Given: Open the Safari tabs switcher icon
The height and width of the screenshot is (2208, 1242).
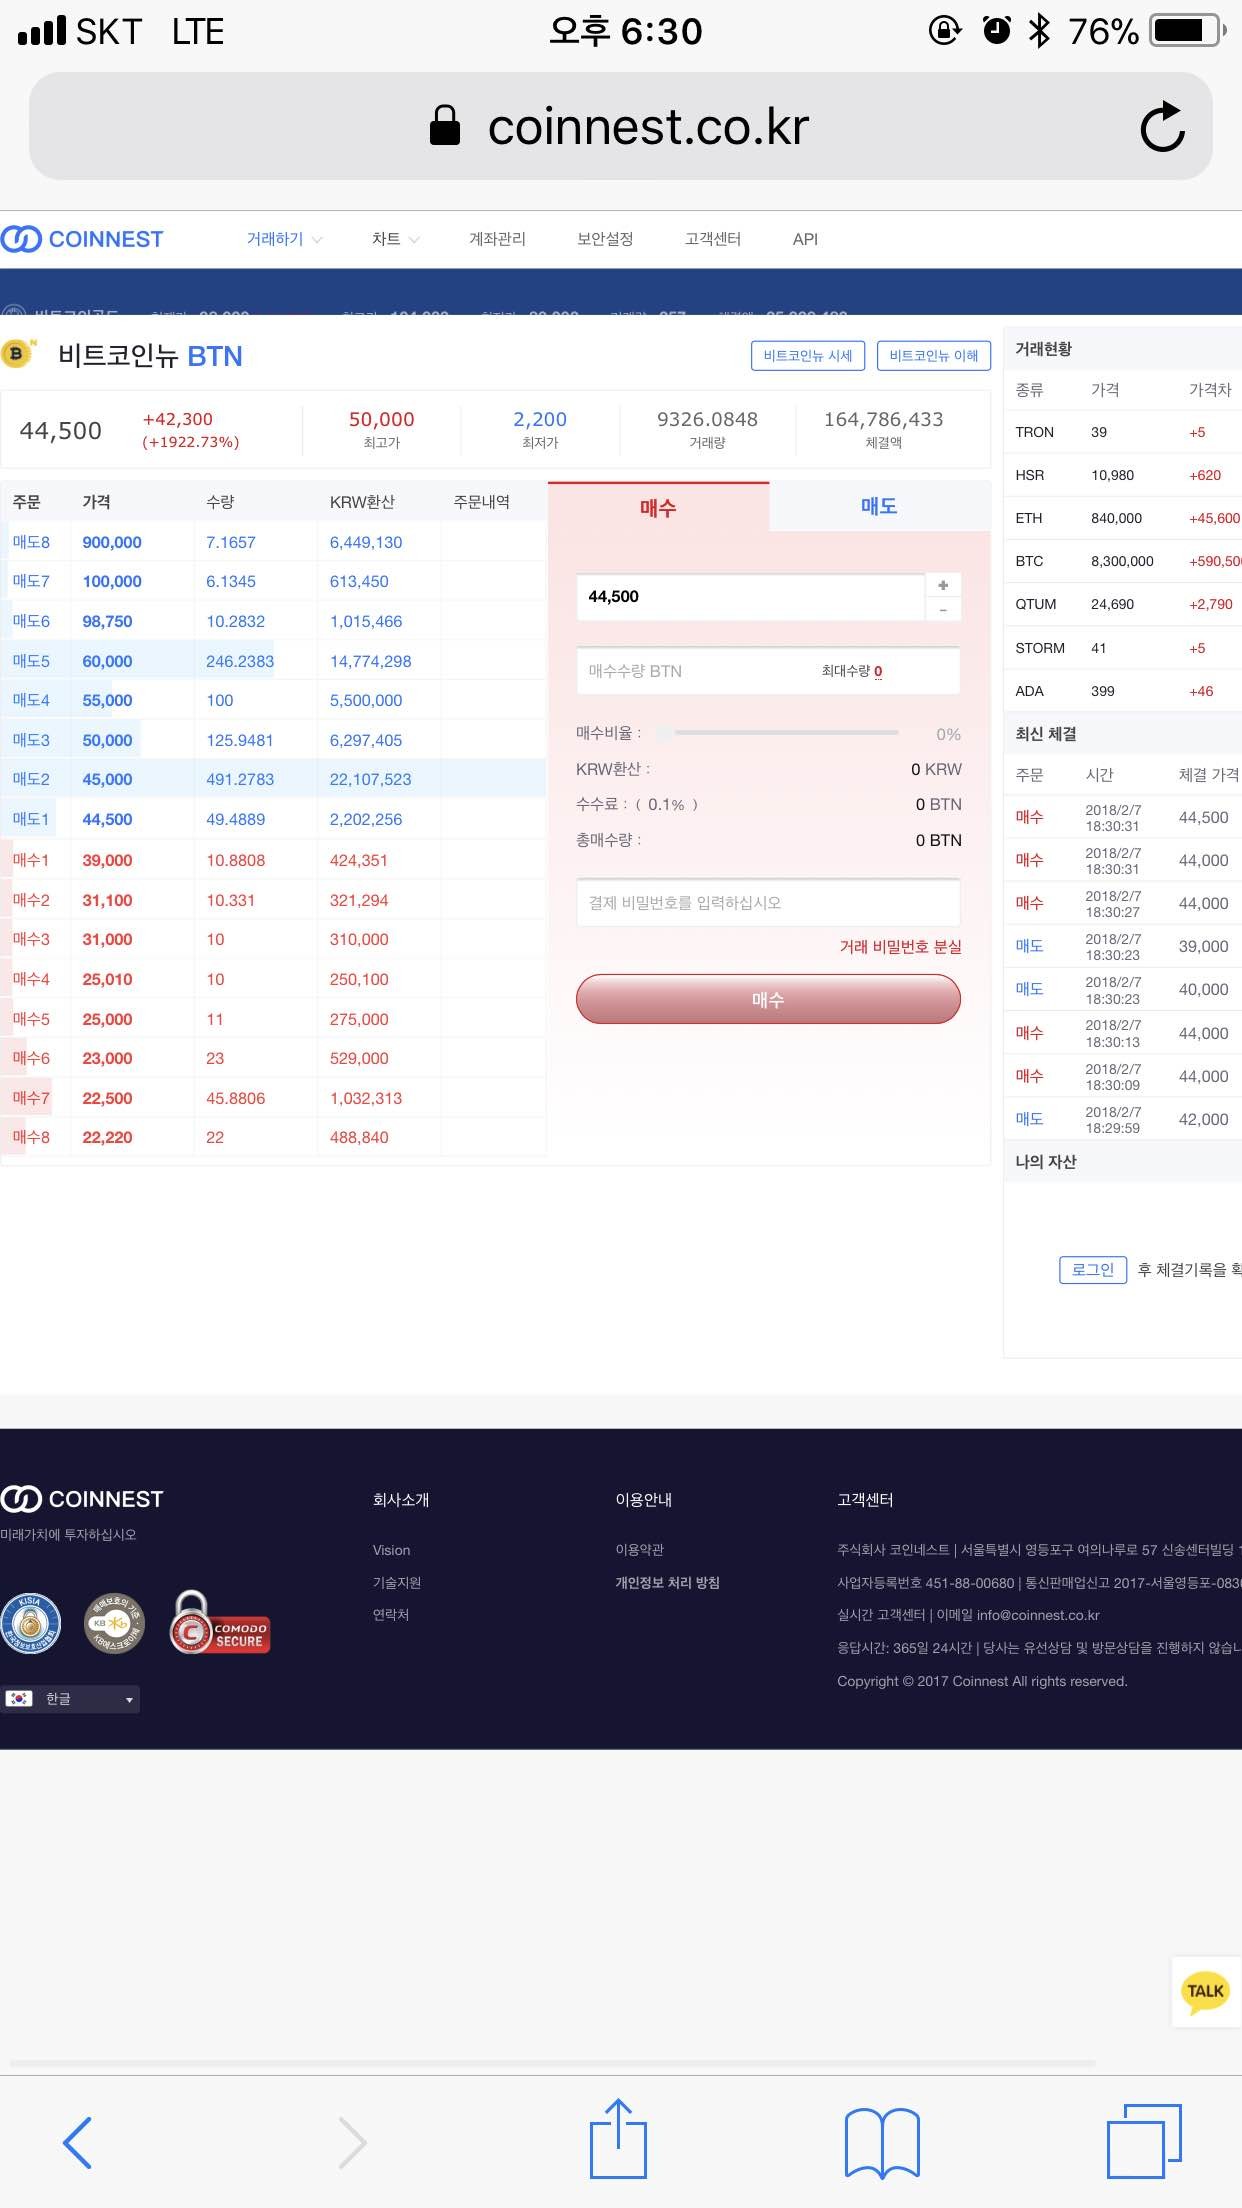Looking at the screenshot, I should (x=1143, y=2141).
